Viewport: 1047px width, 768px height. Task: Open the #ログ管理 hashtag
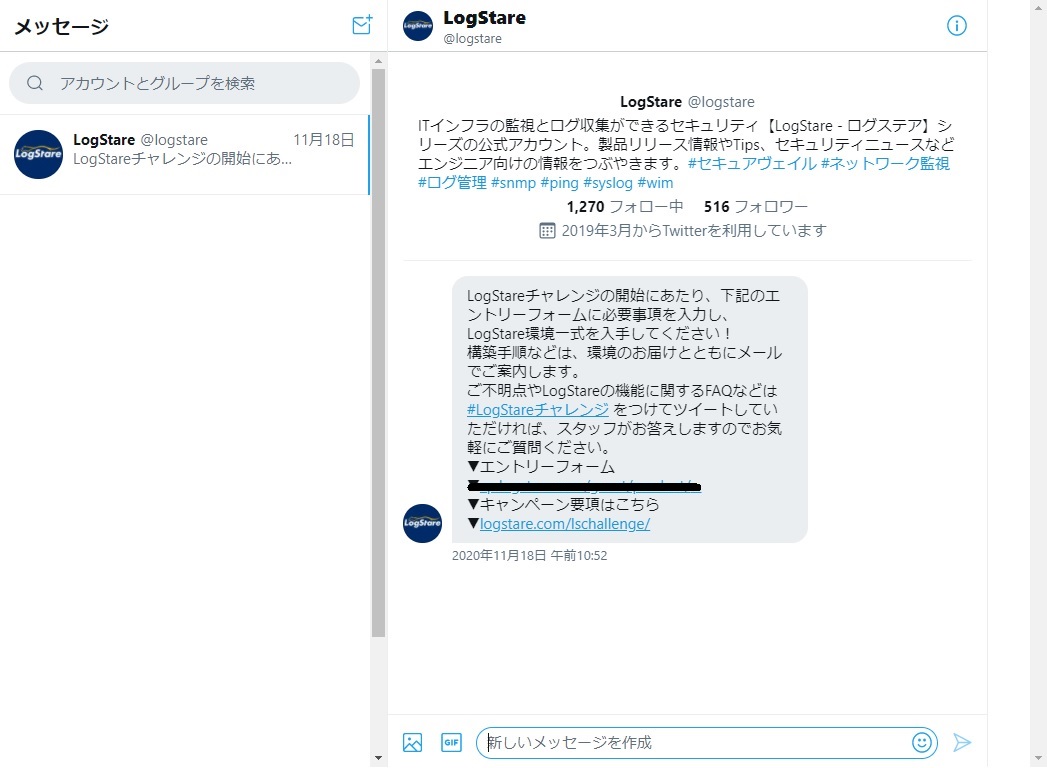point(452,182)
